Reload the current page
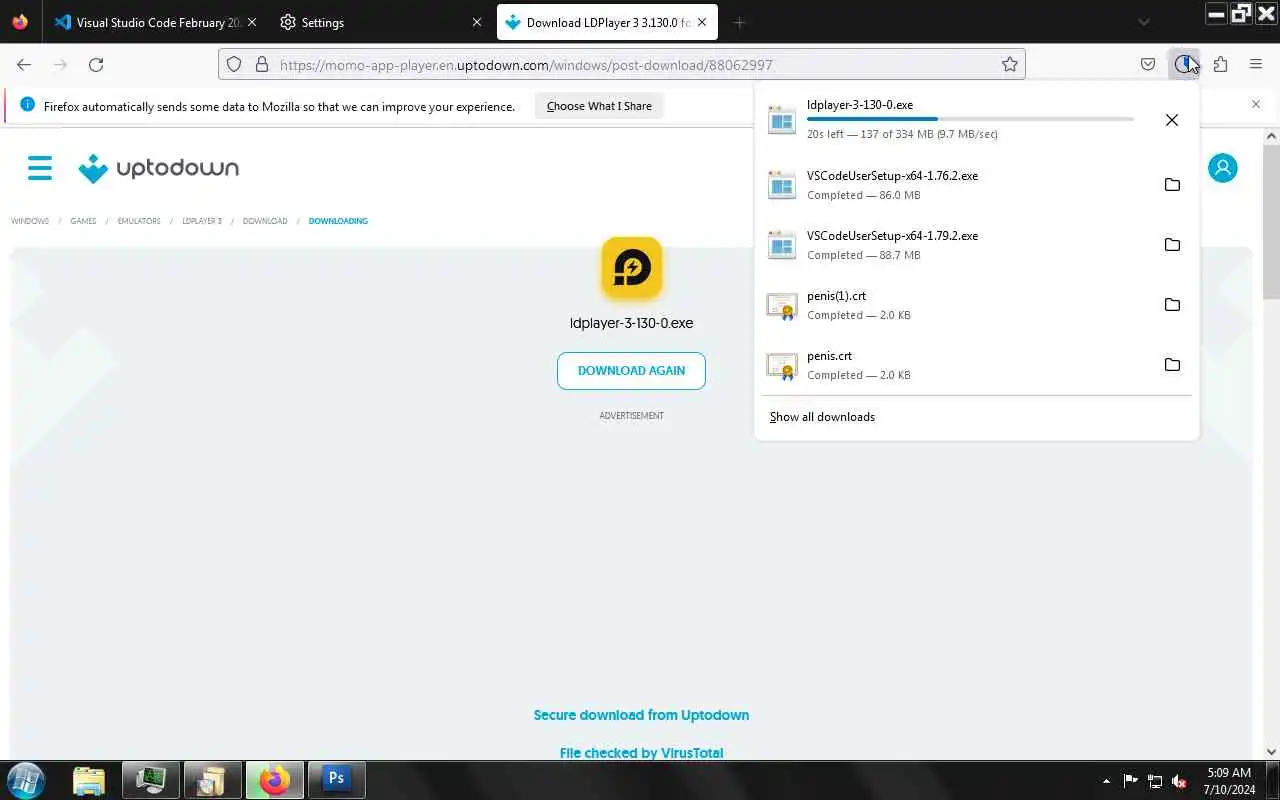The image size is (1280, 800). pos(96,64)
